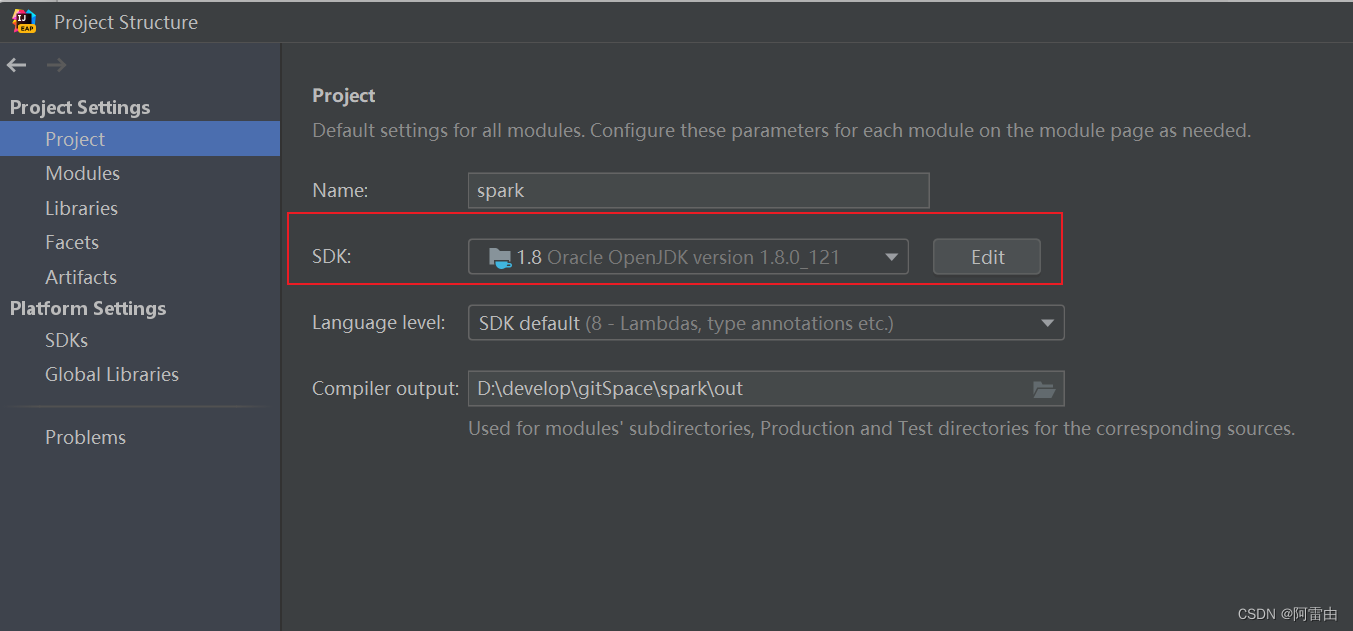
Task: Select Global Libraries under Platform Settings
Action: click(x=111, y=374)
